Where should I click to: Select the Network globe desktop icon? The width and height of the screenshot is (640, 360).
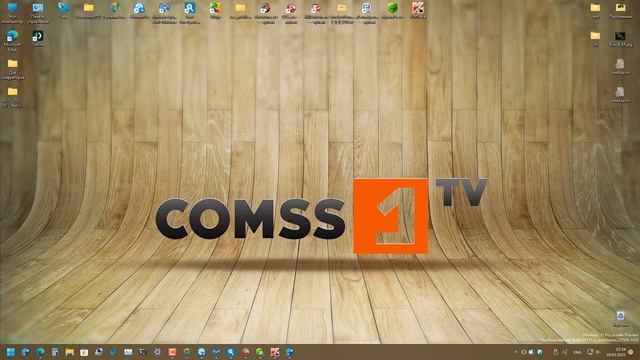point(63,8)
